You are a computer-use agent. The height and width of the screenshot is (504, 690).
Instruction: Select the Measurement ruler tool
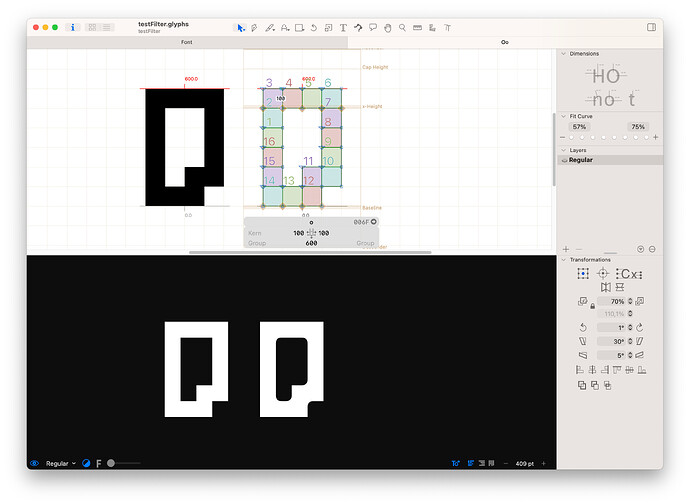[417, 27]
